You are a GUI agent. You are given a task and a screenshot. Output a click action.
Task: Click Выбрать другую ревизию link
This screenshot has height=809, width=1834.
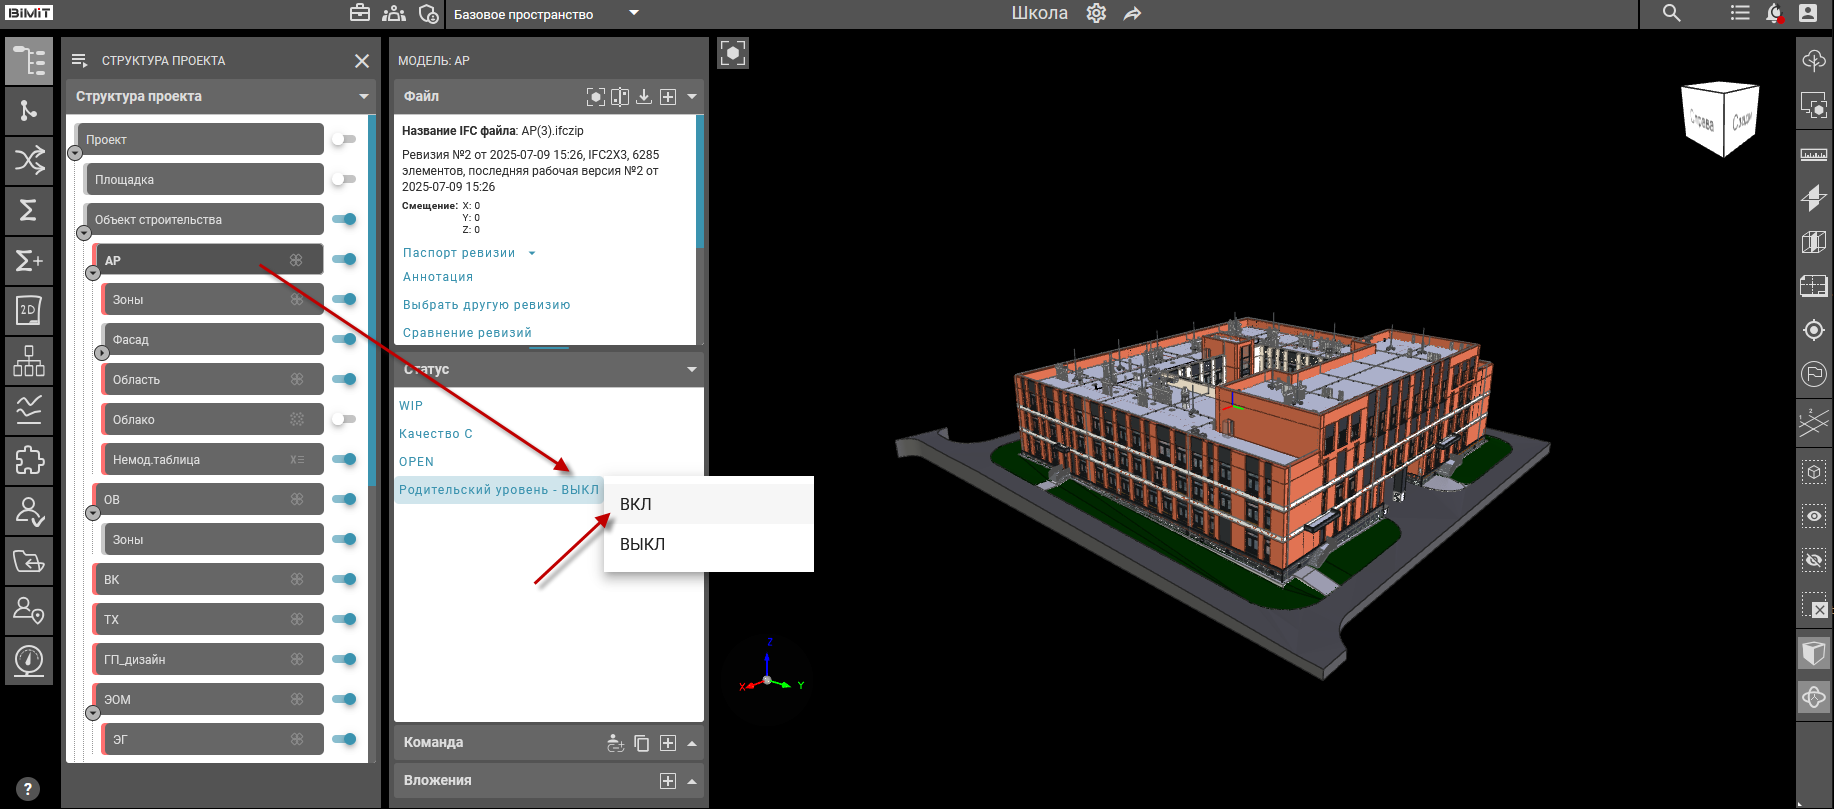pyautogui.click(x=486, y=305)
